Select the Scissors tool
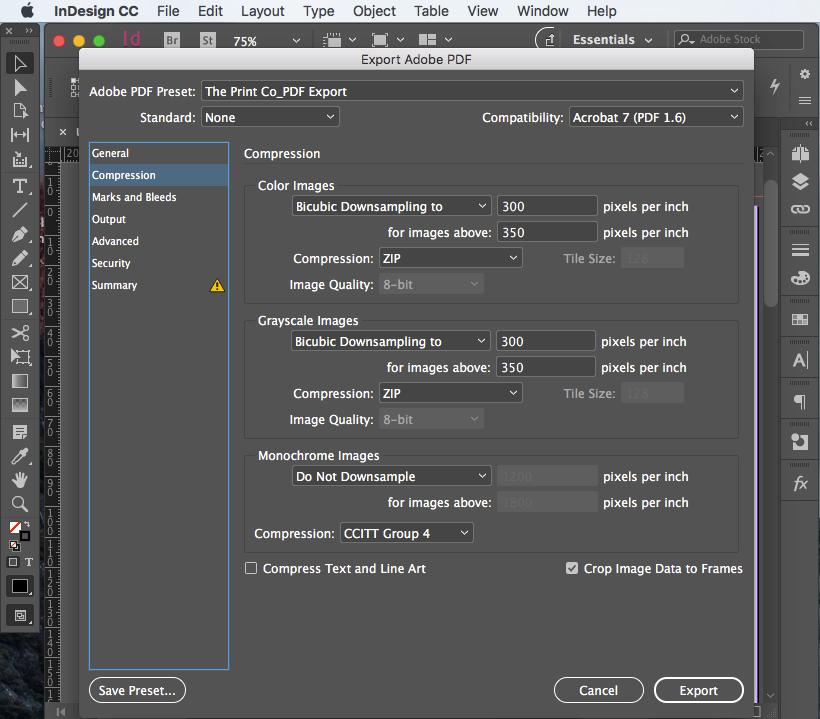This screenshot has width=820, height=719. [x=20, y=333]
